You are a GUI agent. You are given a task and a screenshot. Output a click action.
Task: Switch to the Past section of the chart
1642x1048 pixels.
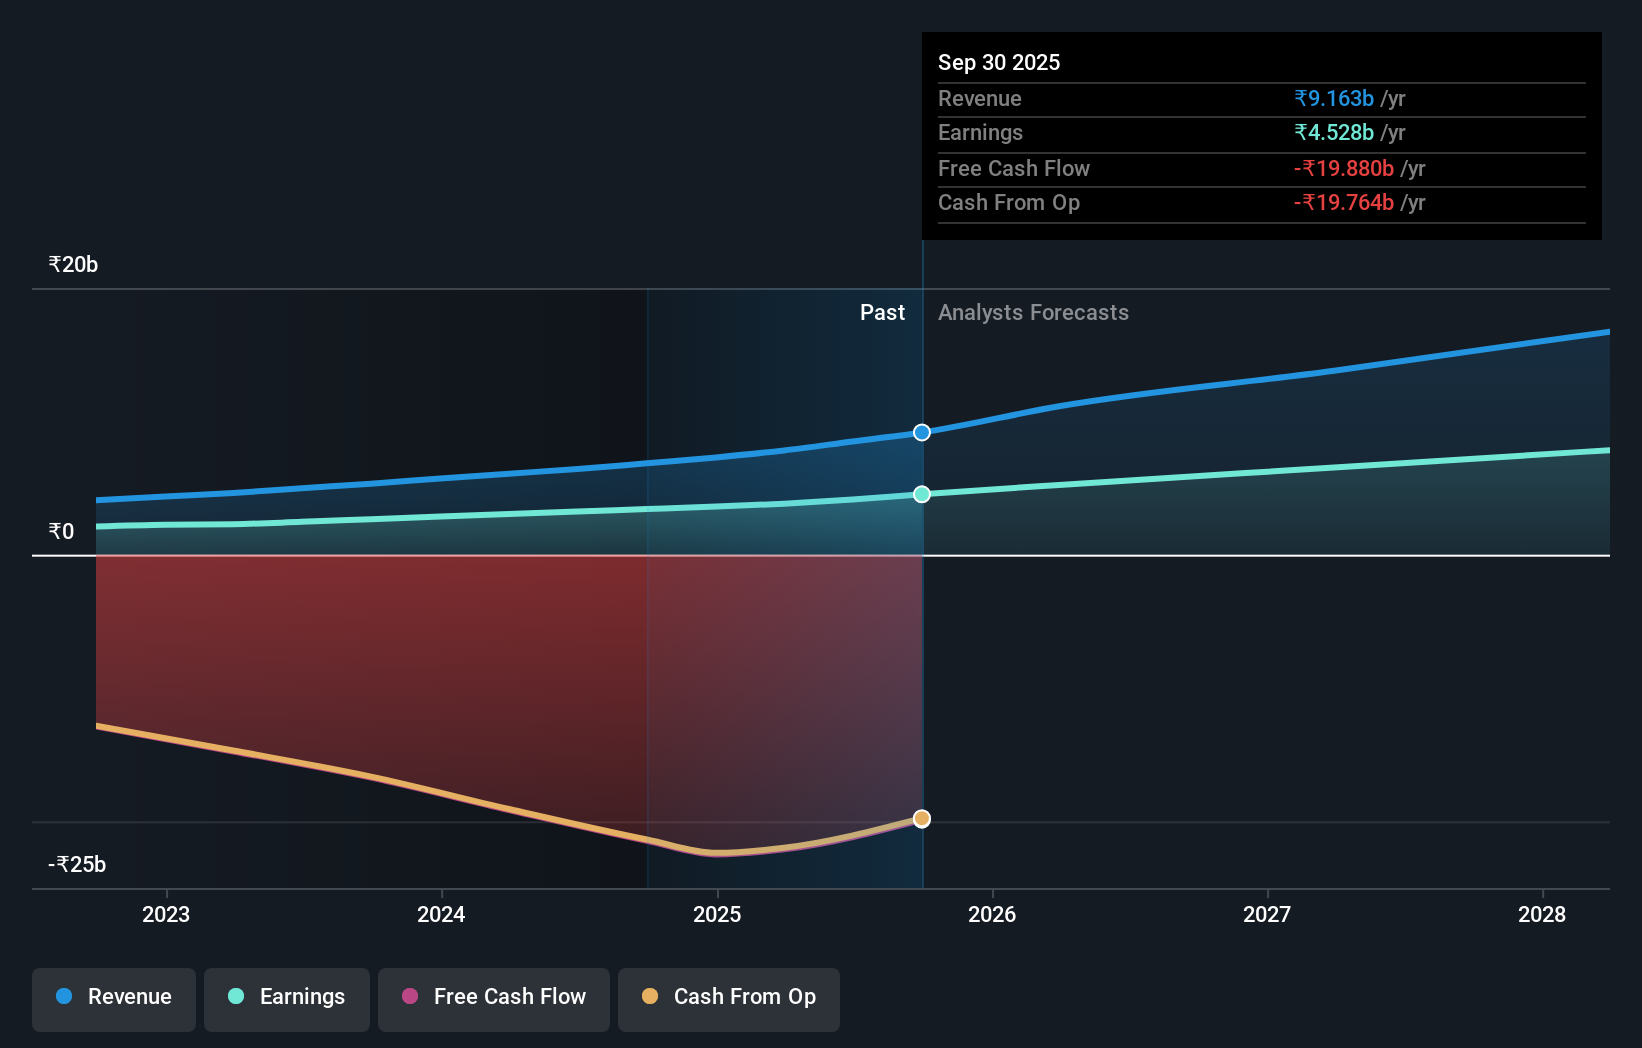pyautogui.click(x=881, y=312)
